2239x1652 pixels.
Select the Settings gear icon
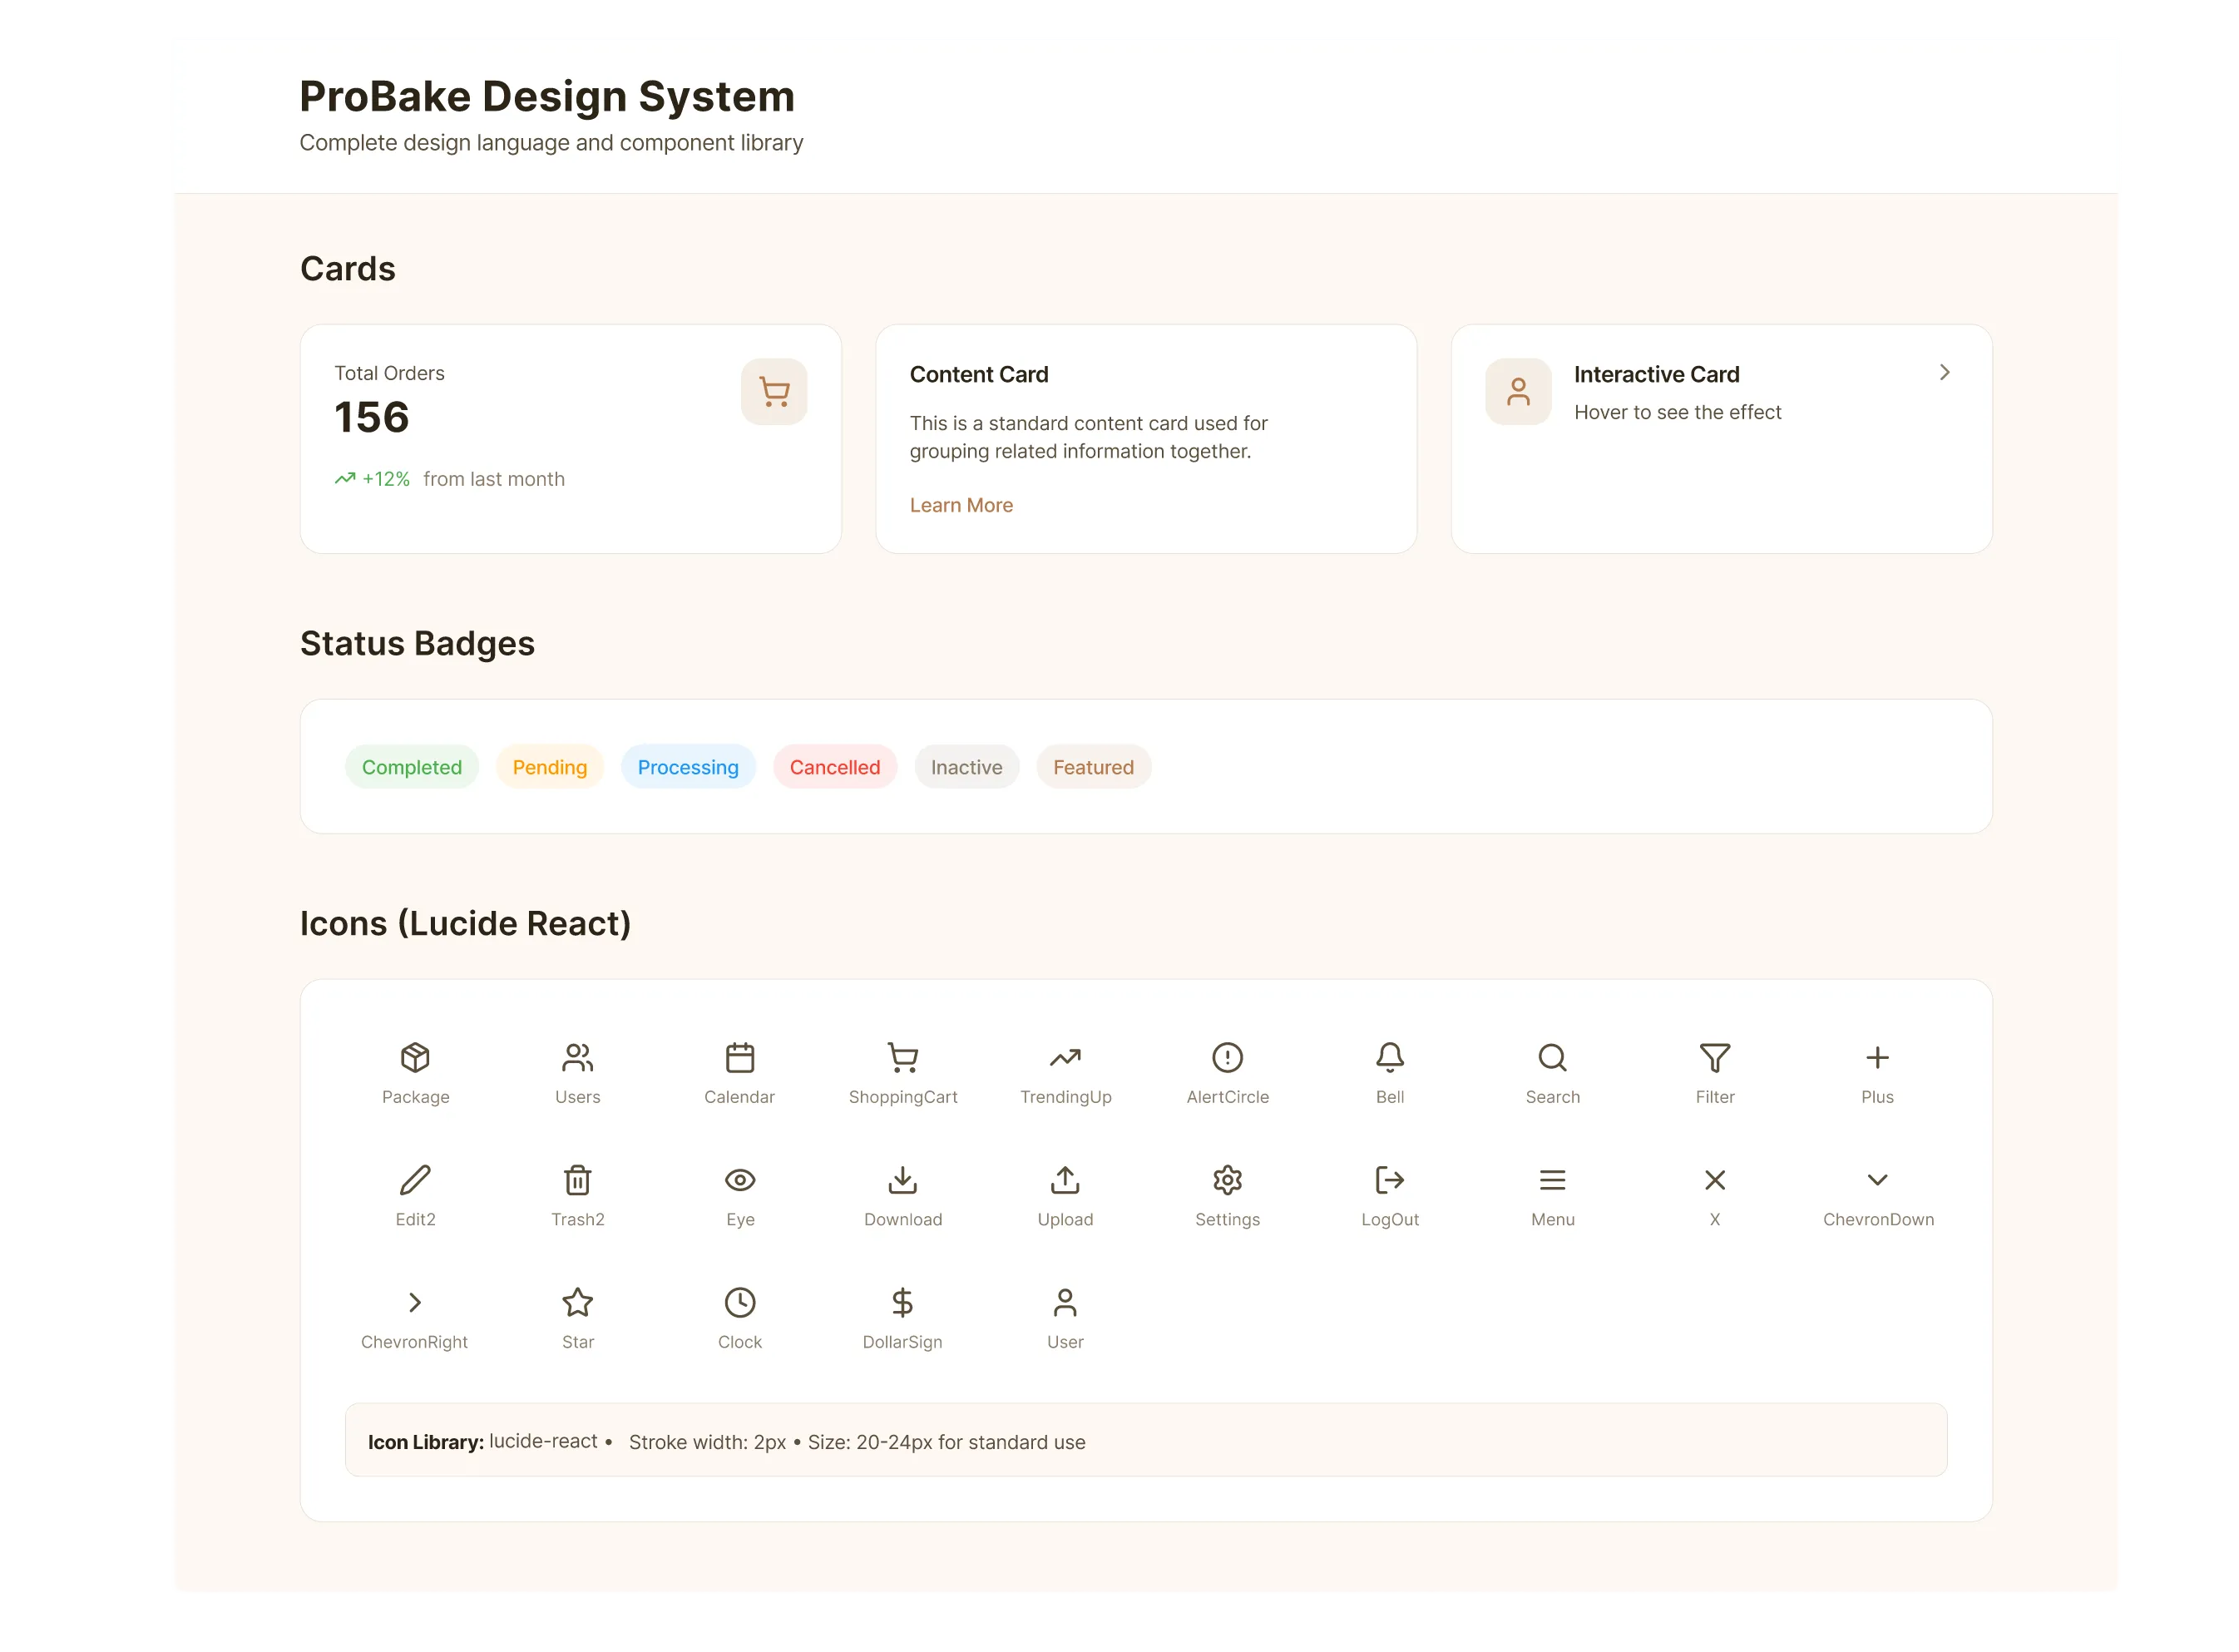1228,1180
